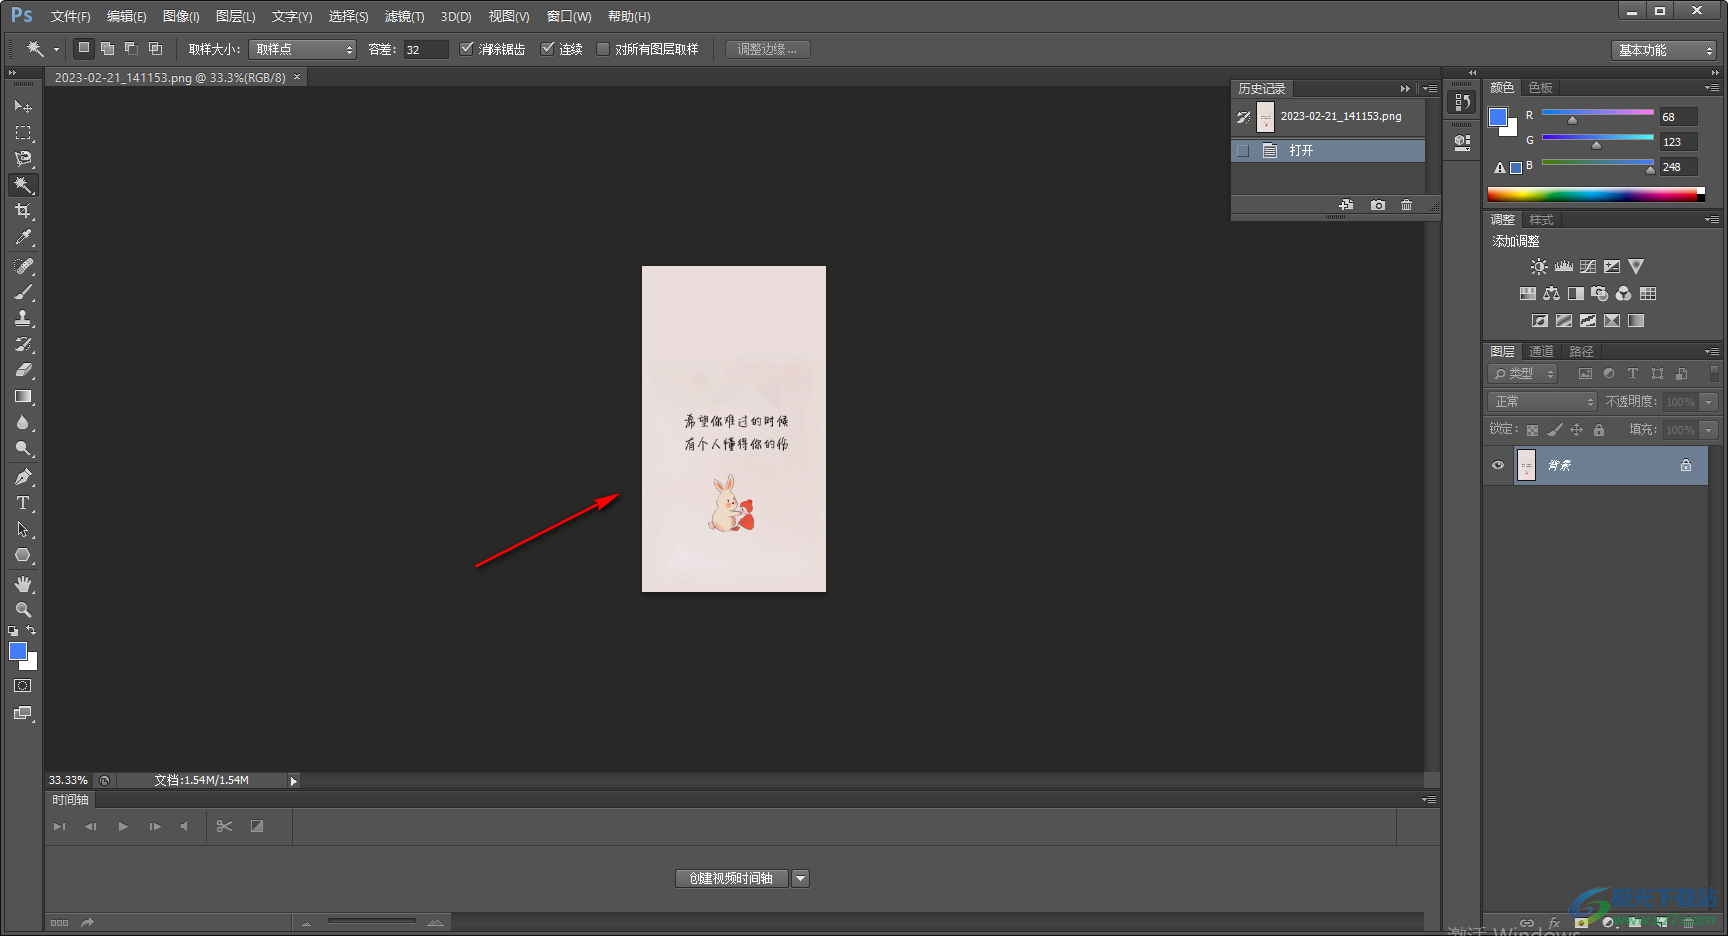Set history brush source for 打开 state
Image resolution: width=1728 pixels, height=936 pixels.
1243,151
